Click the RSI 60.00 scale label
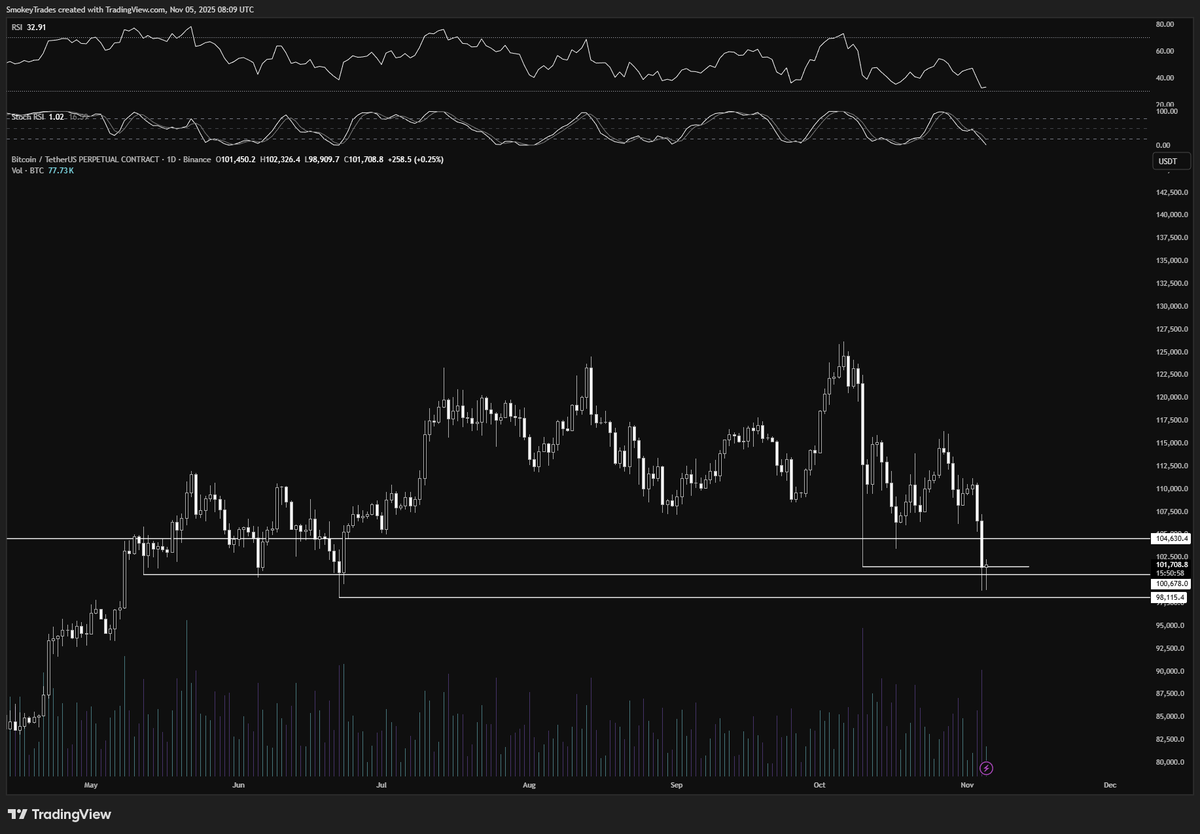1200x834 pixels. [x=1164, y=50]
